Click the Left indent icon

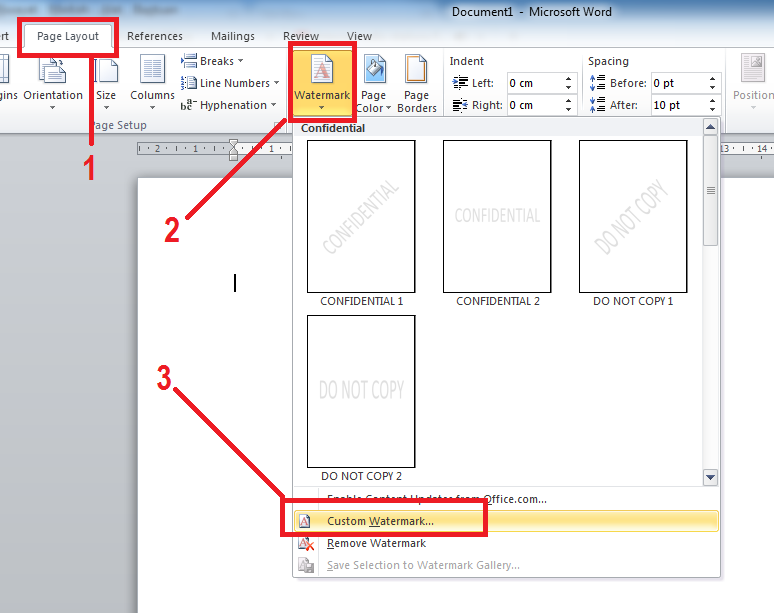[460, 83]
